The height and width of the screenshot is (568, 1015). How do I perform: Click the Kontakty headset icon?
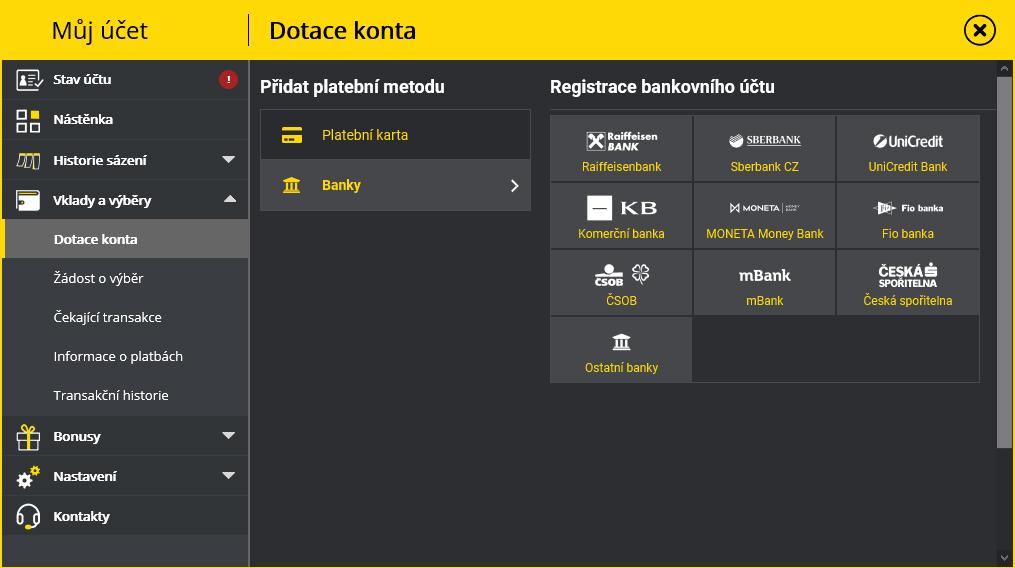[28, 517]
